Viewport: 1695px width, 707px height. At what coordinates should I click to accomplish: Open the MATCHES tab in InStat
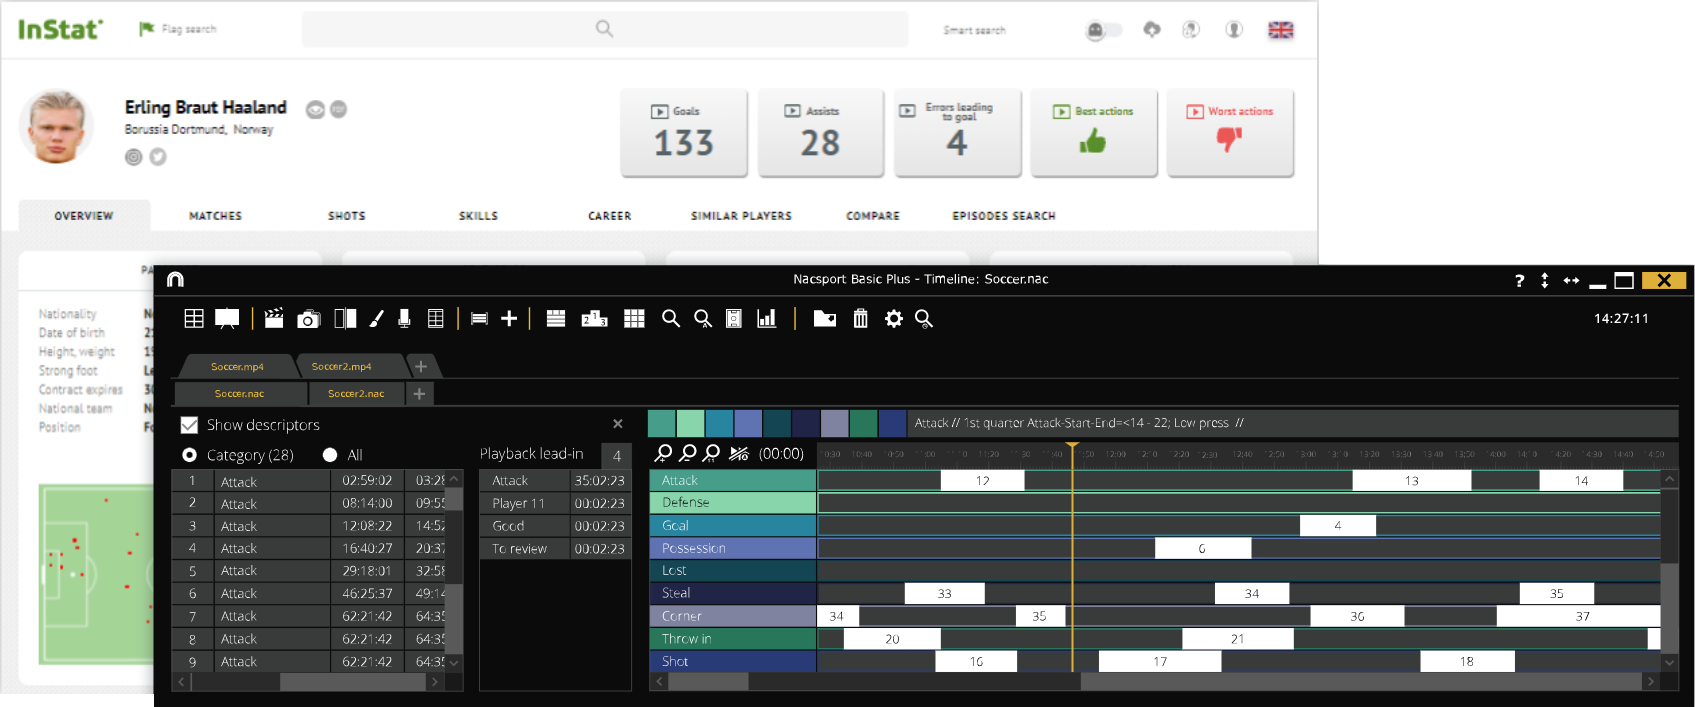click(216, 216)
